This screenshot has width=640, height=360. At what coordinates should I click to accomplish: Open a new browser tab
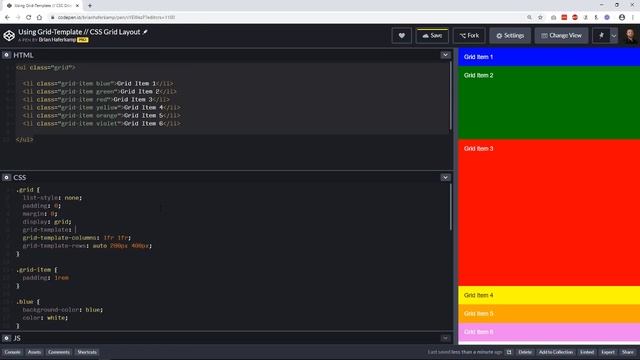[90, 6]
